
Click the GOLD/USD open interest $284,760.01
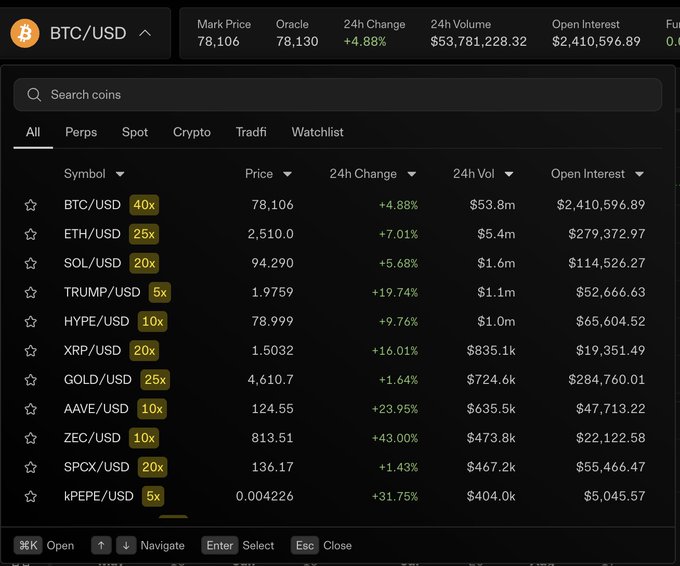(606, 380)
